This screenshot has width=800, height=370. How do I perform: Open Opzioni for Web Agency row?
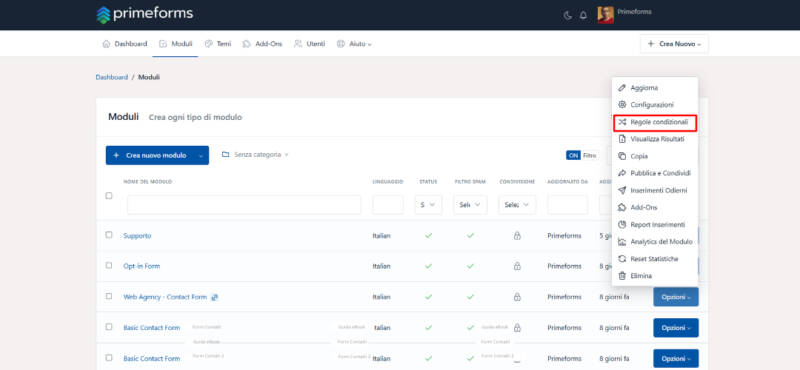[x=676, y=297]
